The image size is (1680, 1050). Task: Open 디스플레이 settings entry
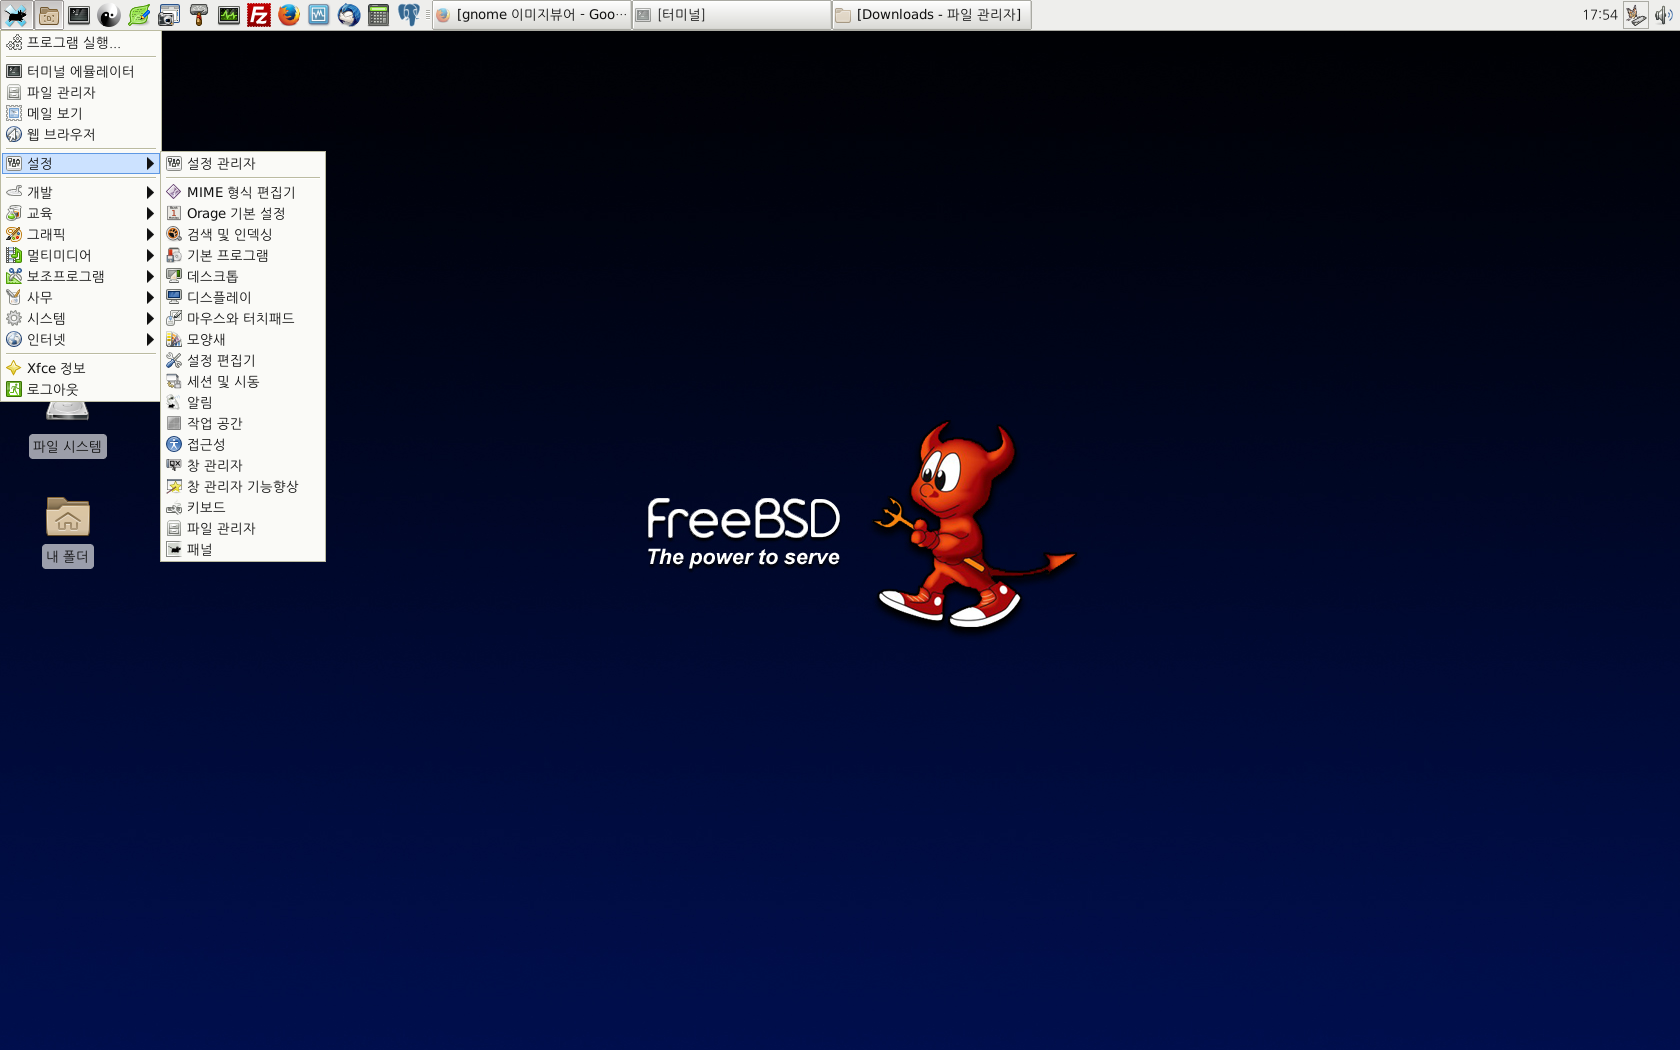(x=243, y=297)
